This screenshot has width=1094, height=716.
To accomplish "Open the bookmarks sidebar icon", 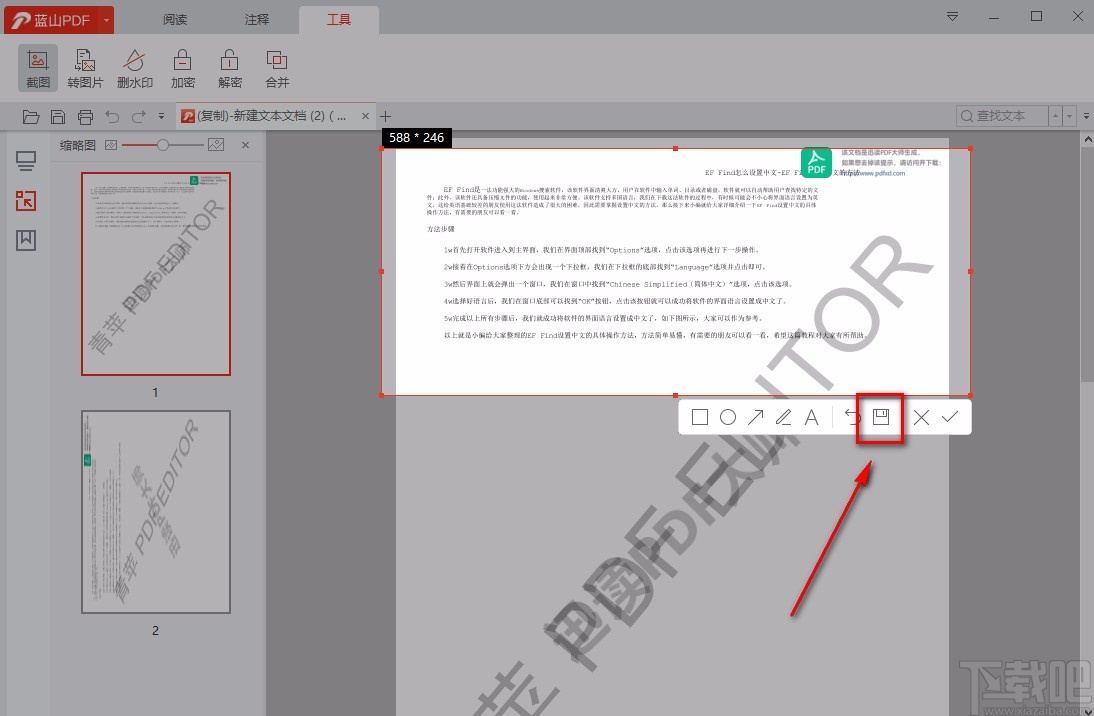I will tap(26, 240).
